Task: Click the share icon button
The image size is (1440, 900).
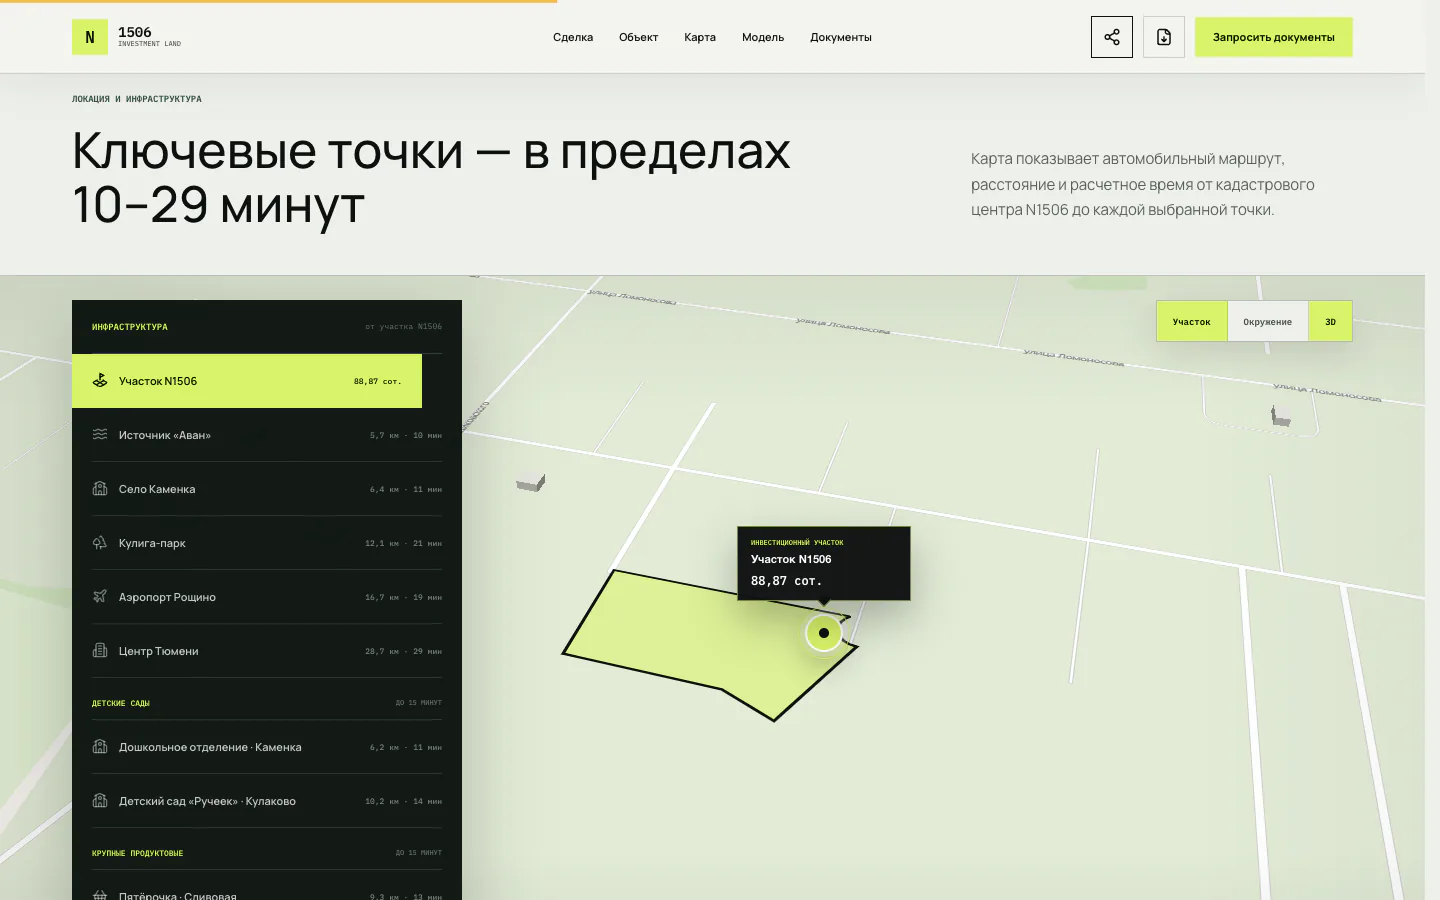Action: 1112,37
